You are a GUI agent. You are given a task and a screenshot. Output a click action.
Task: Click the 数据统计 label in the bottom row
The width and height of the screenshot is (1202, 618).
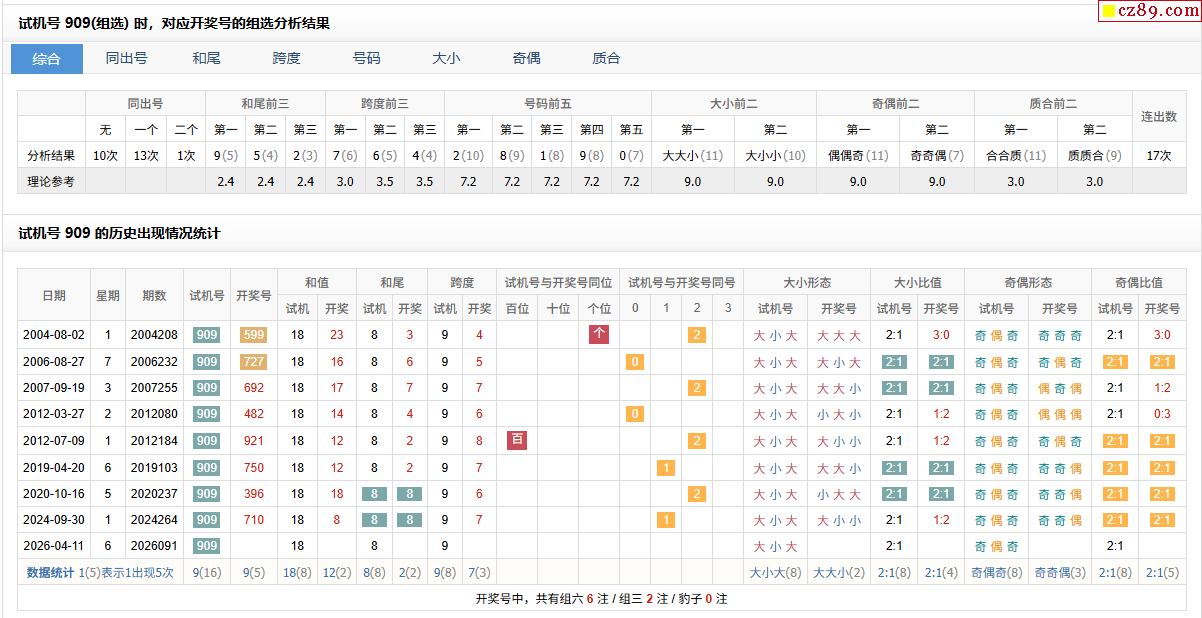[x=50, y=573]
